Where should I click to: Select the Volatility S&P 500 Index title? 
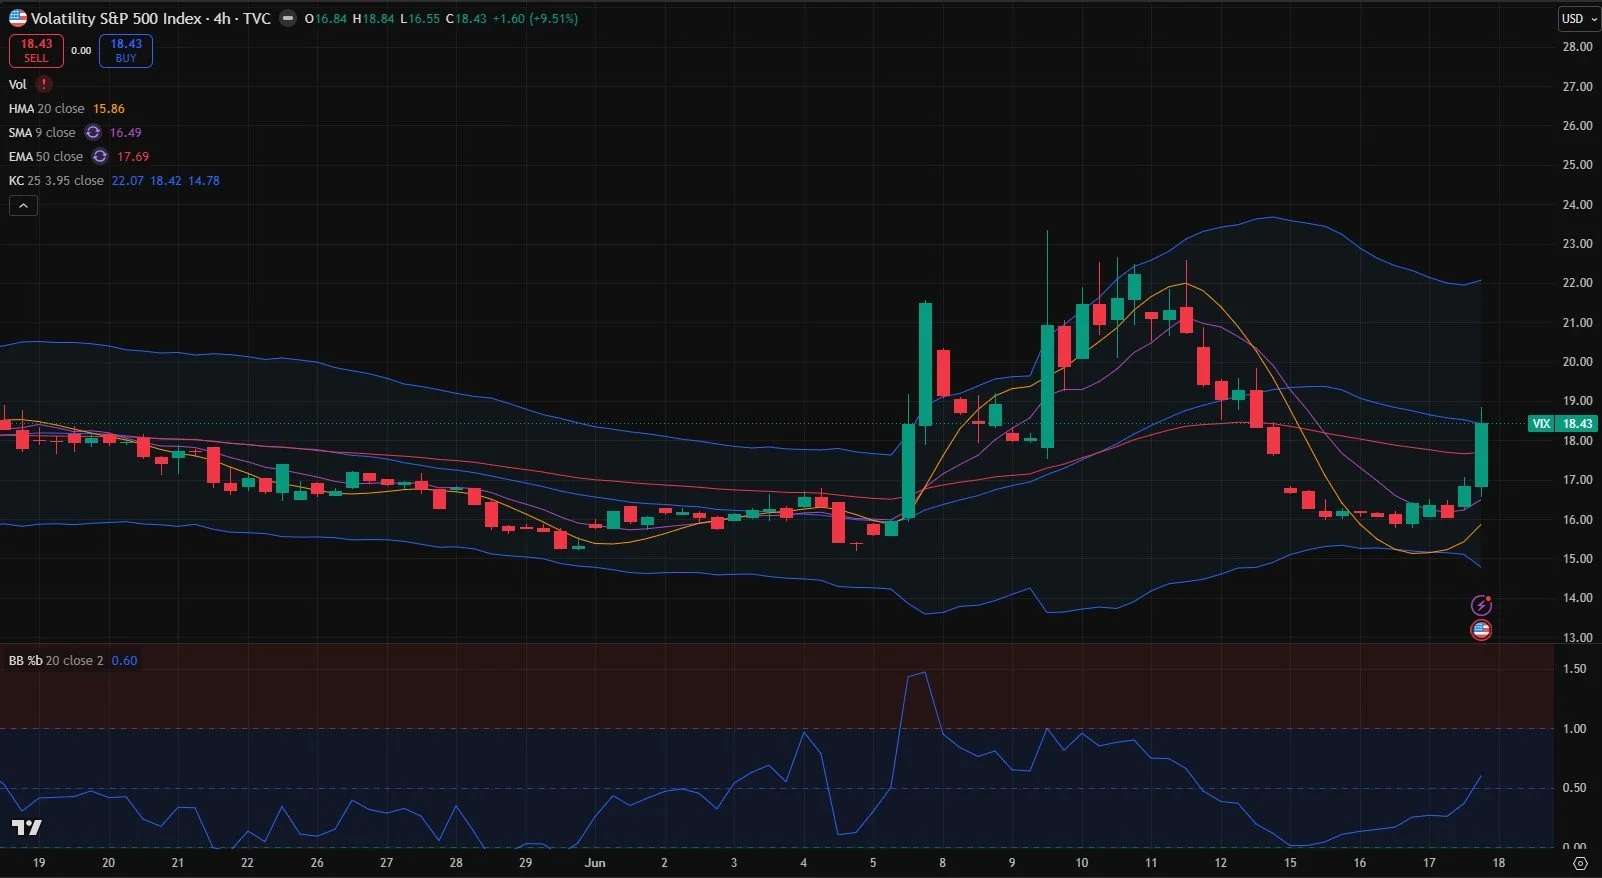coord(117,18)
